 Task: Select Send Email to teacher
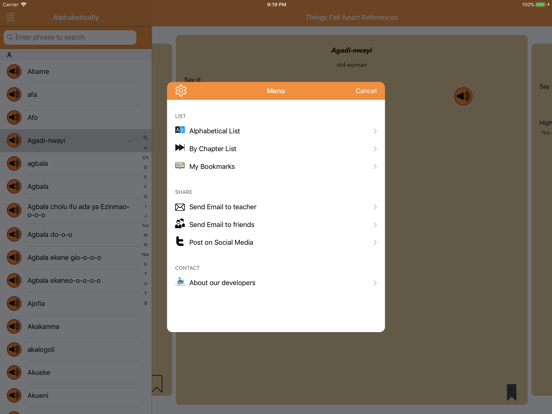coord(276,207)
